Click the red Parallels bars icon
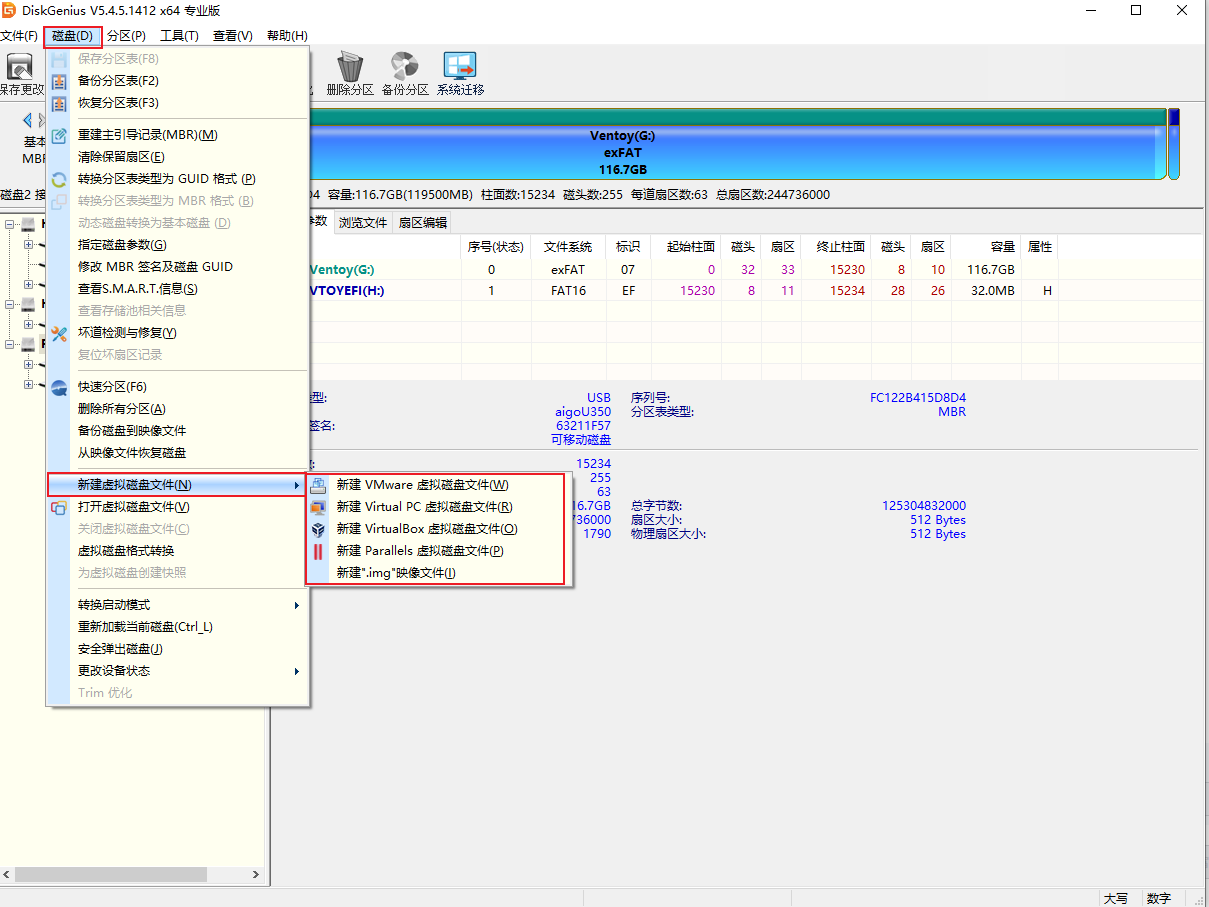1209x907 pixels. coord(318,551)
